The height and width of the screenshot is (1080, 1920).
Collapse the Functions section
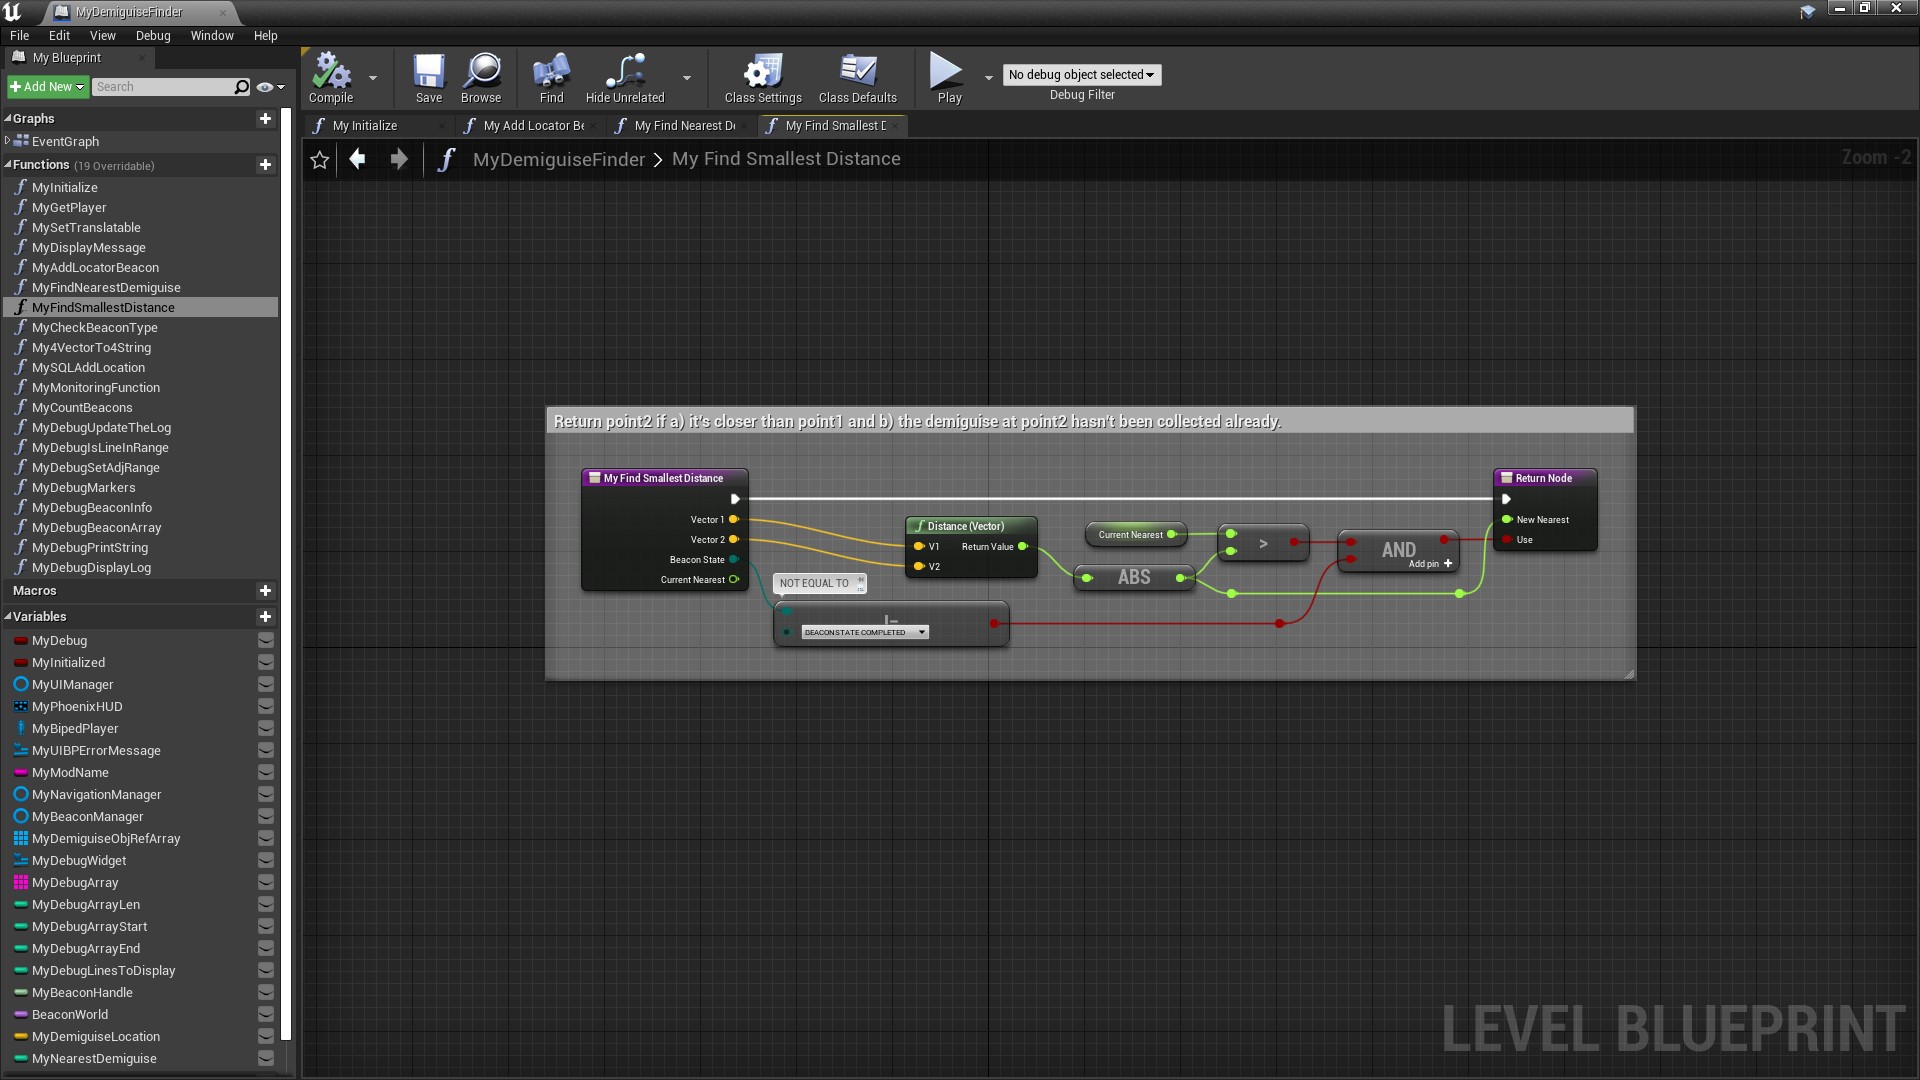8,165
